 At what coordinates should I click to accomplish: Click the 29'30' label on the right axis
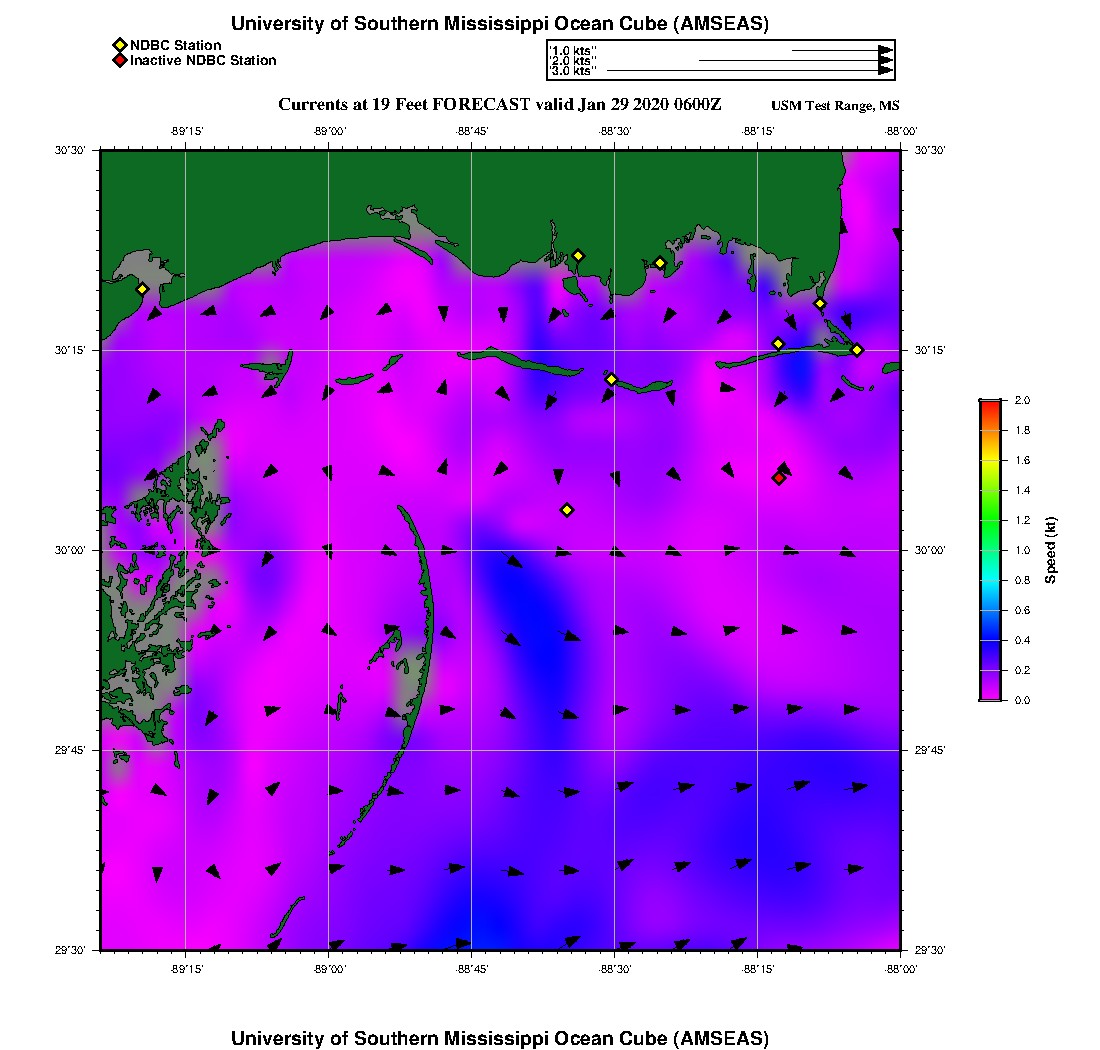pos(930,950)
